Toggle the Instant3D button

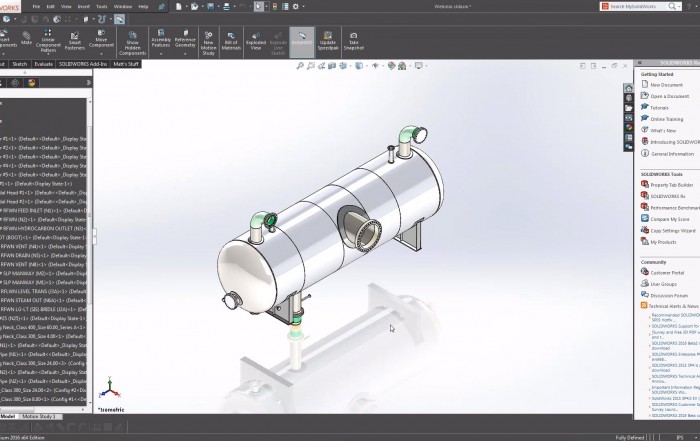coord(301,40)
